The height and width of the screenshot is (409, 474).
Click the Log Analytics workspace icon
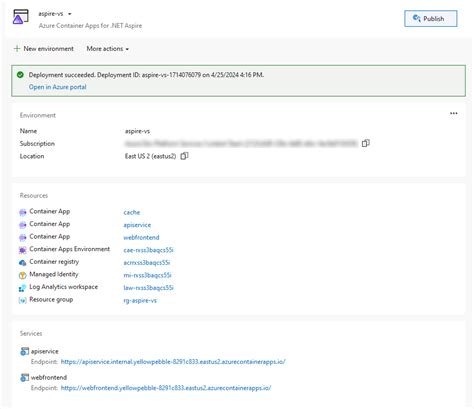[23, 288]
